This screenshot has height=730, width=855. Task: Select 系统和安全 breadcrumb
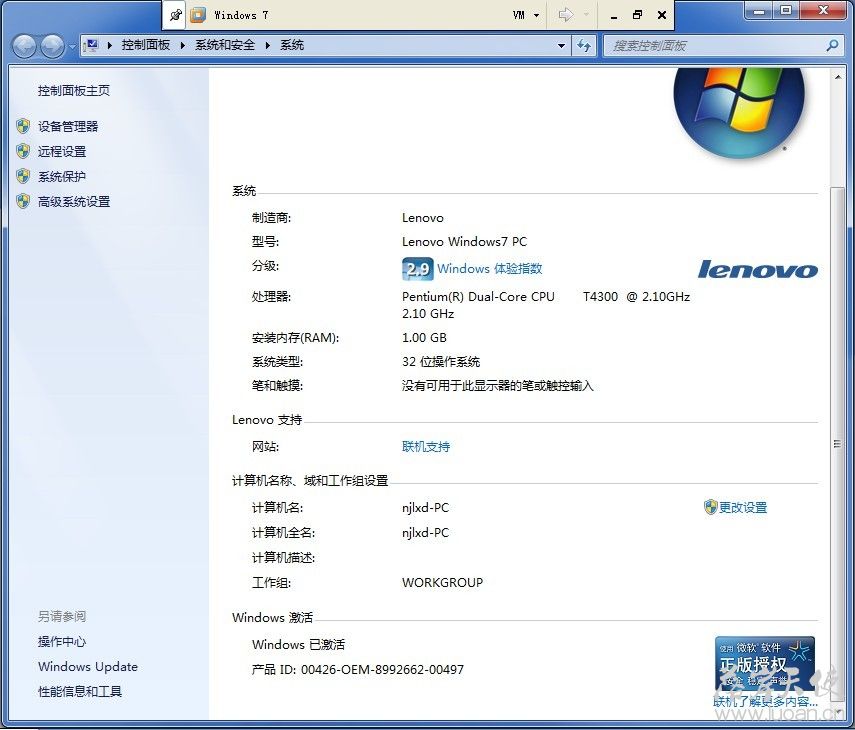point(225,45)
